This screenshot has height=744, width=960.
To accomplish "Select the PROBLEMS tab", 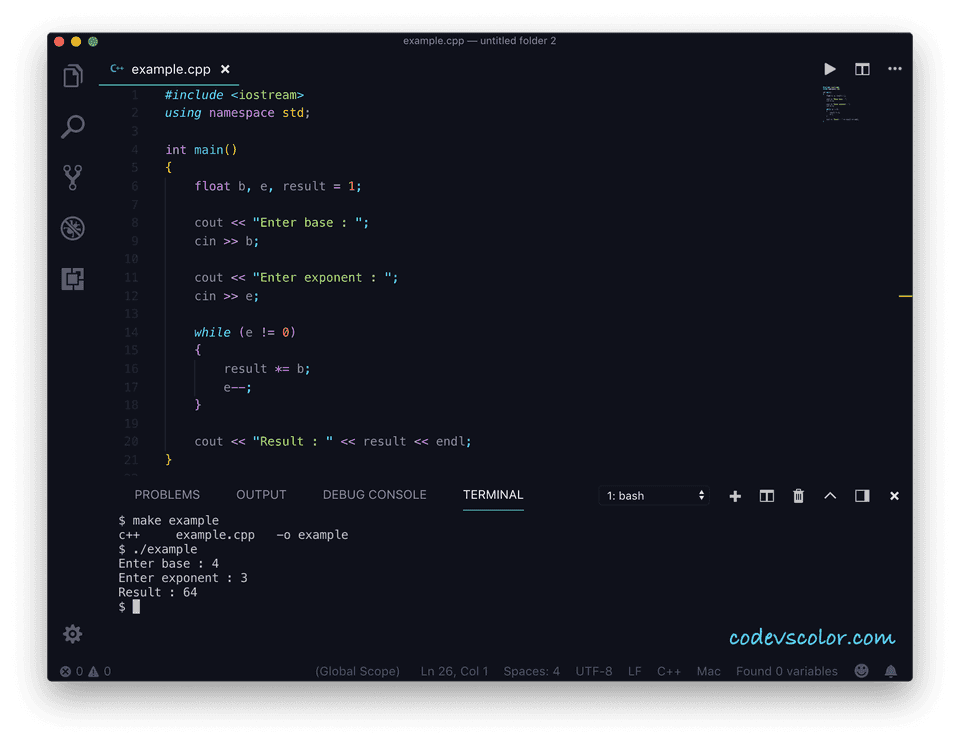I will (x=167, y=494).
